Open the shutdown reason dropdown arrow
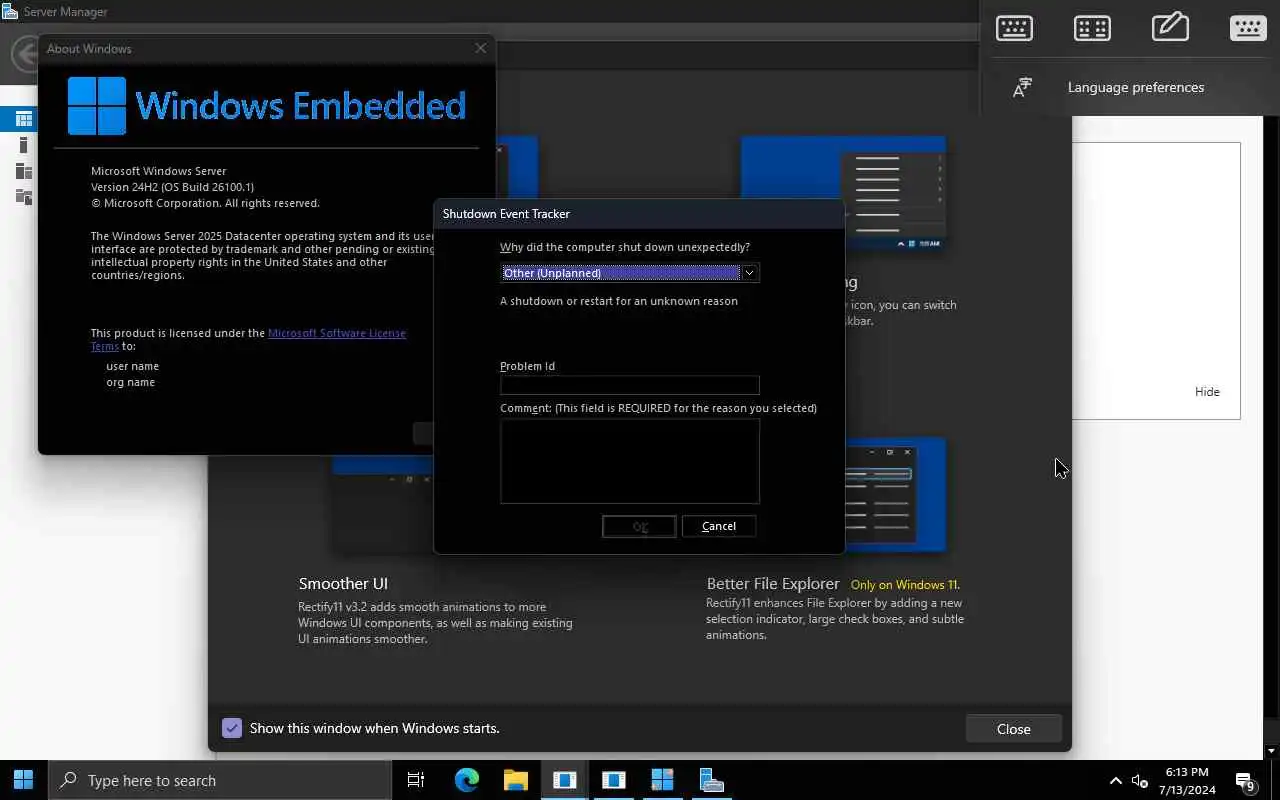The image size is (1280, 800). pos(750,273)
